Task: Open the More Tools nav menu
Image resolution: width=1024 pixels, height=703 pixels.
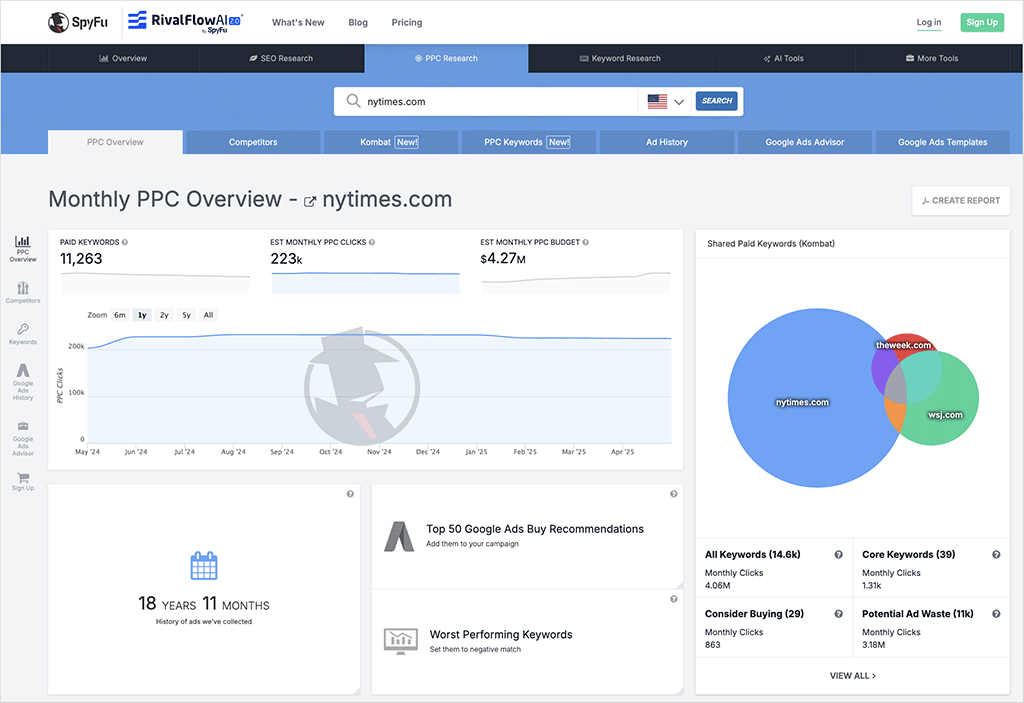Action: [932, 58]
